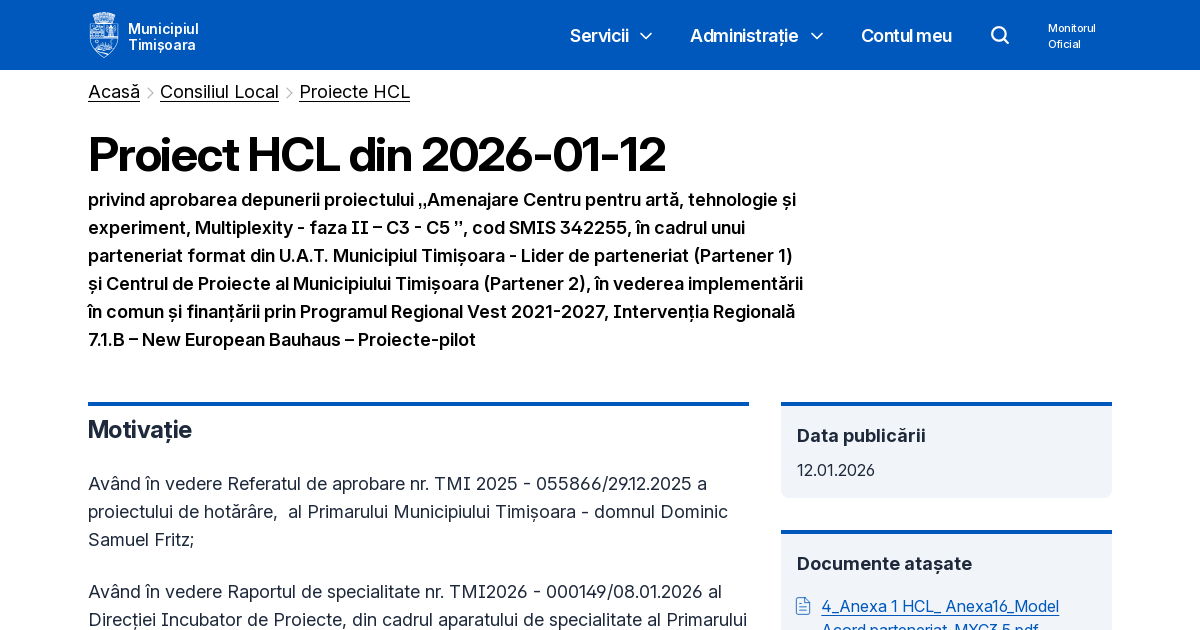1200x630 pixels.
Task: Click the Data publicării info card
Action: tap(946, 450)
